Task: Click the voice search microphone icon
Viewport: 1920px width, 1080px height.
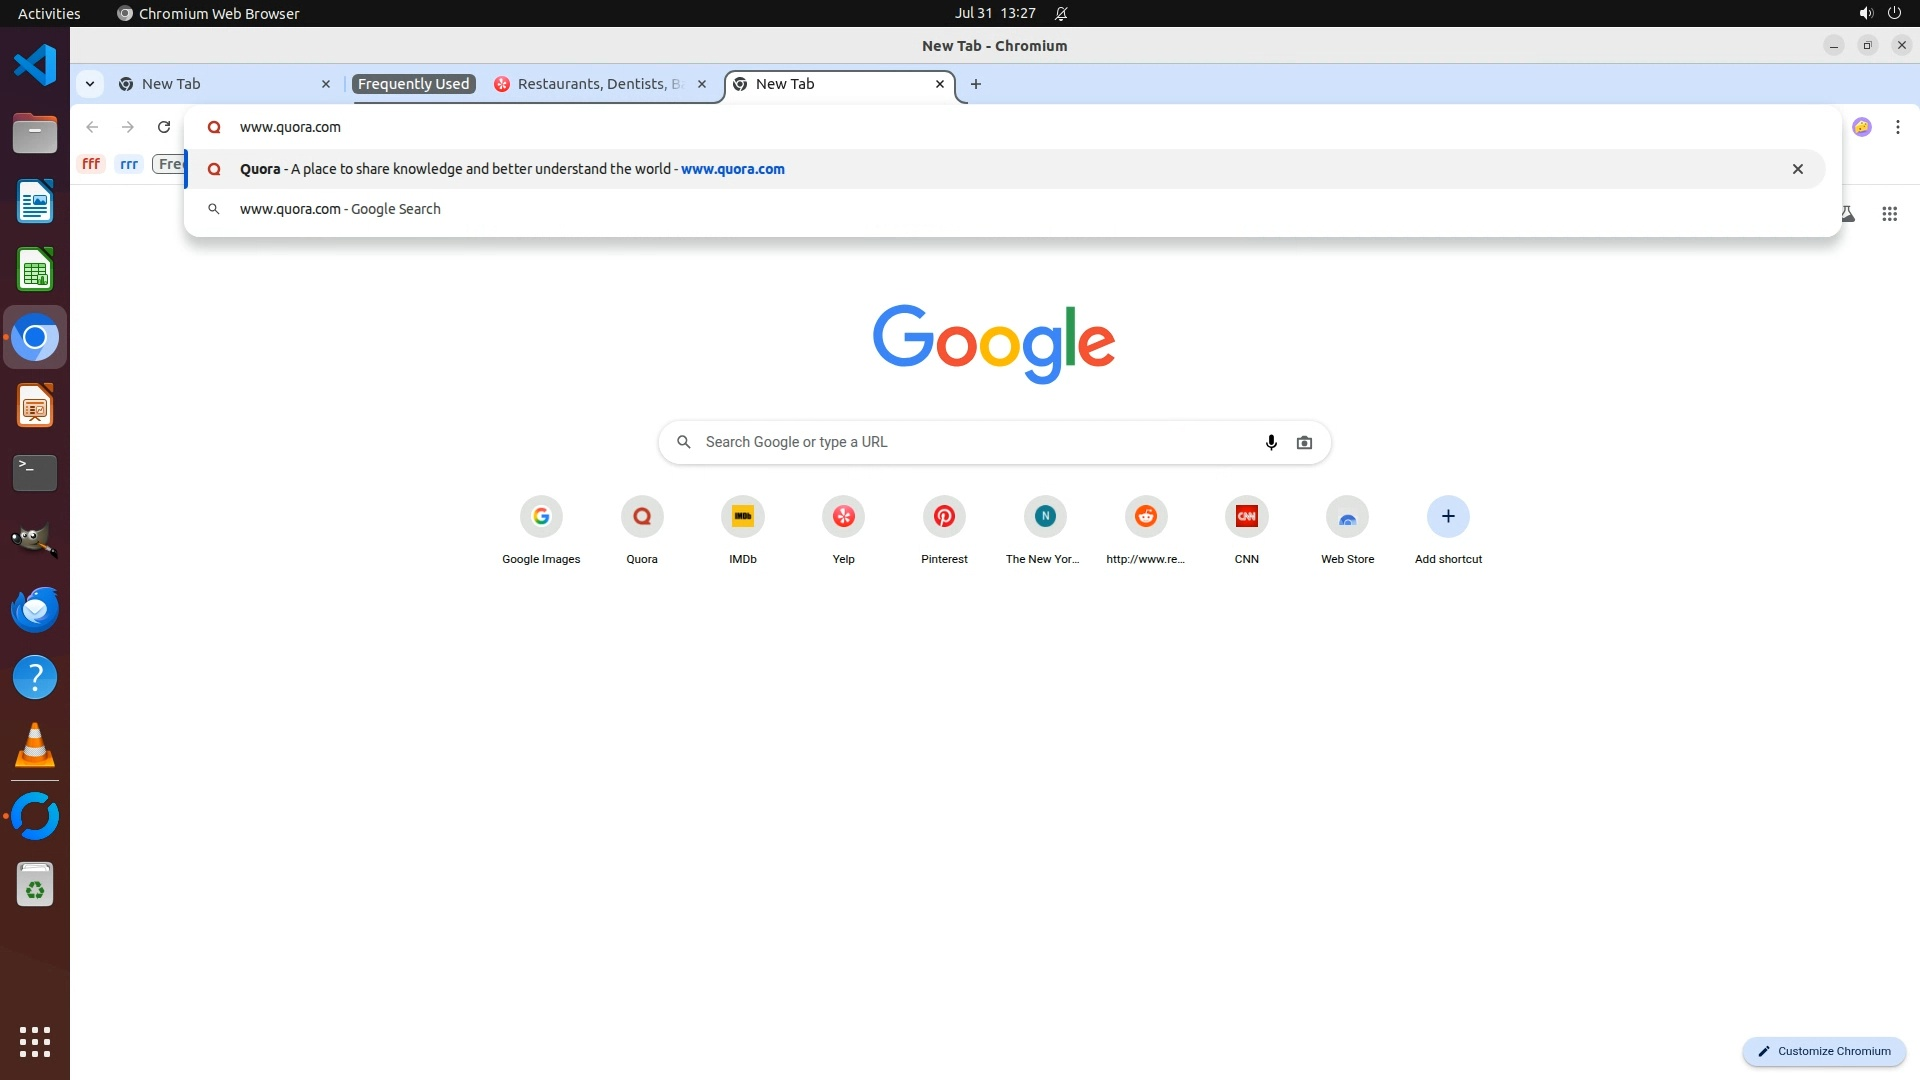Action: click(1271, 442)
